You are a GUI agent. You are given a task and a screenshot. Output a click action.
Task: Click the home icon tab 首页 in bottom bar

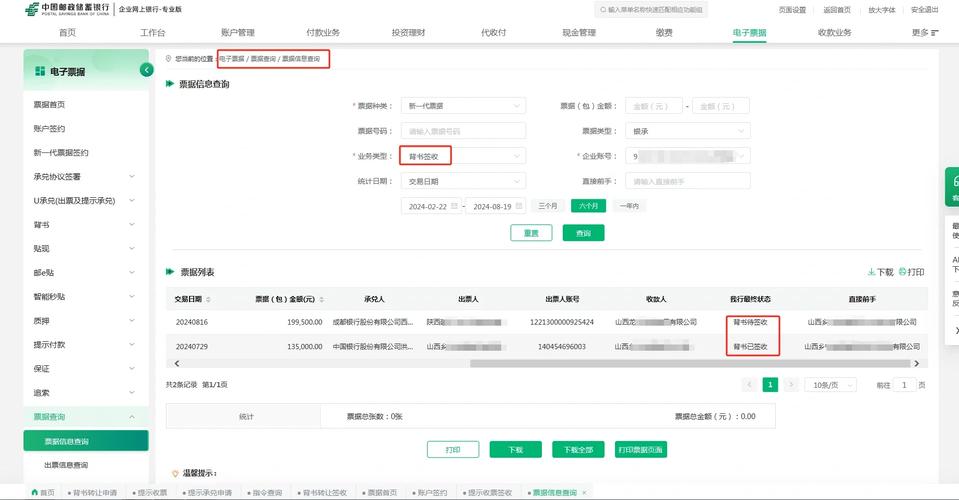click(43, 492)
